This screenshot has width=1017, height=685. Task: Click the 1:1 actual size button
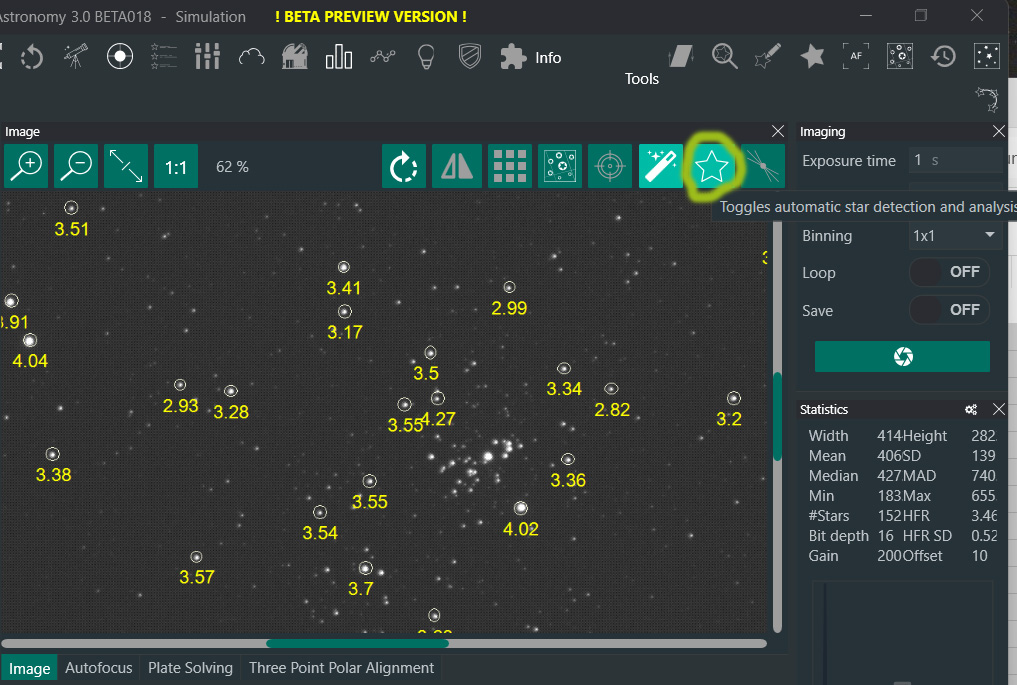[x=176, y=167]
